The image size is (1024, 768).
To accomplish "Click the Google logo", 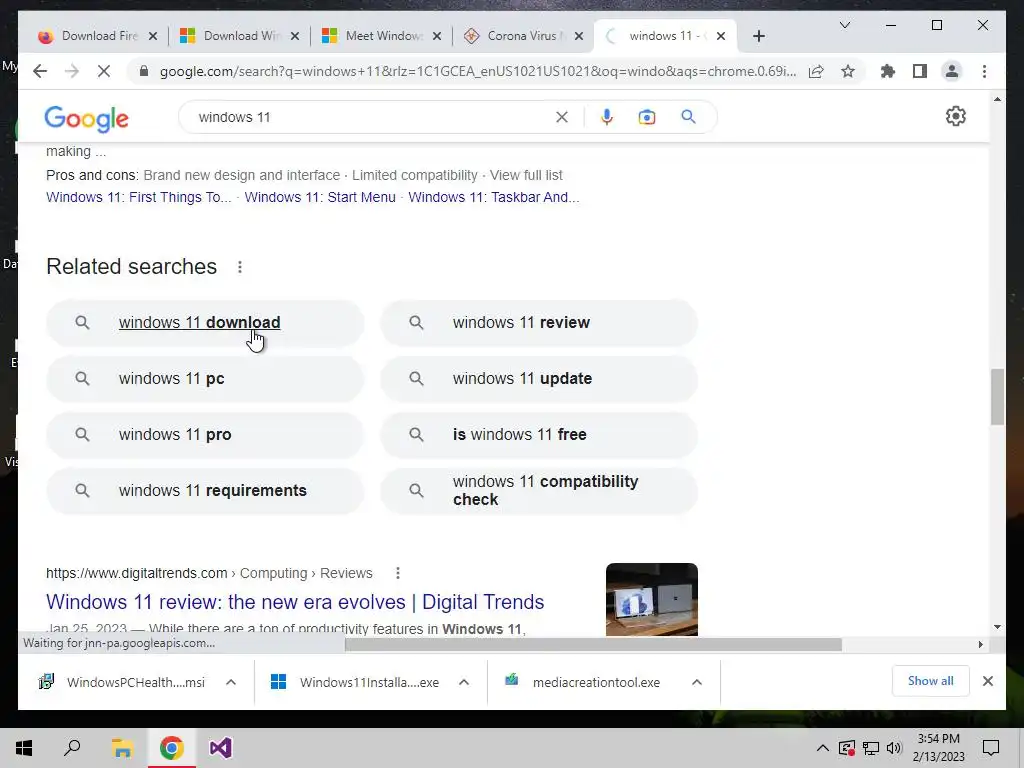I will point(86,118).
